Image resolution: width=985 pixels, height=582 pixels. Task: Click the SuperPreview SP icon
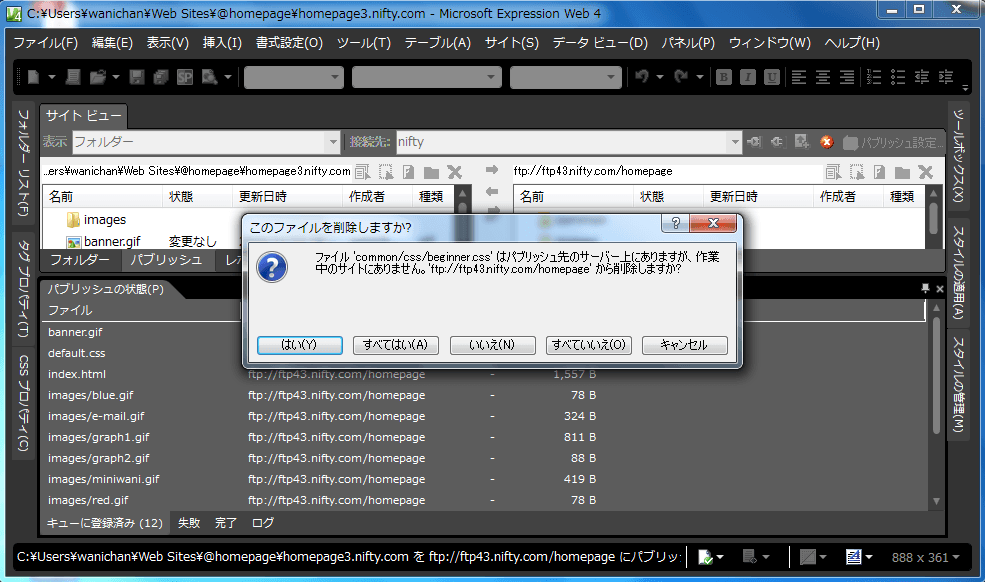click(x=185, y=77)
